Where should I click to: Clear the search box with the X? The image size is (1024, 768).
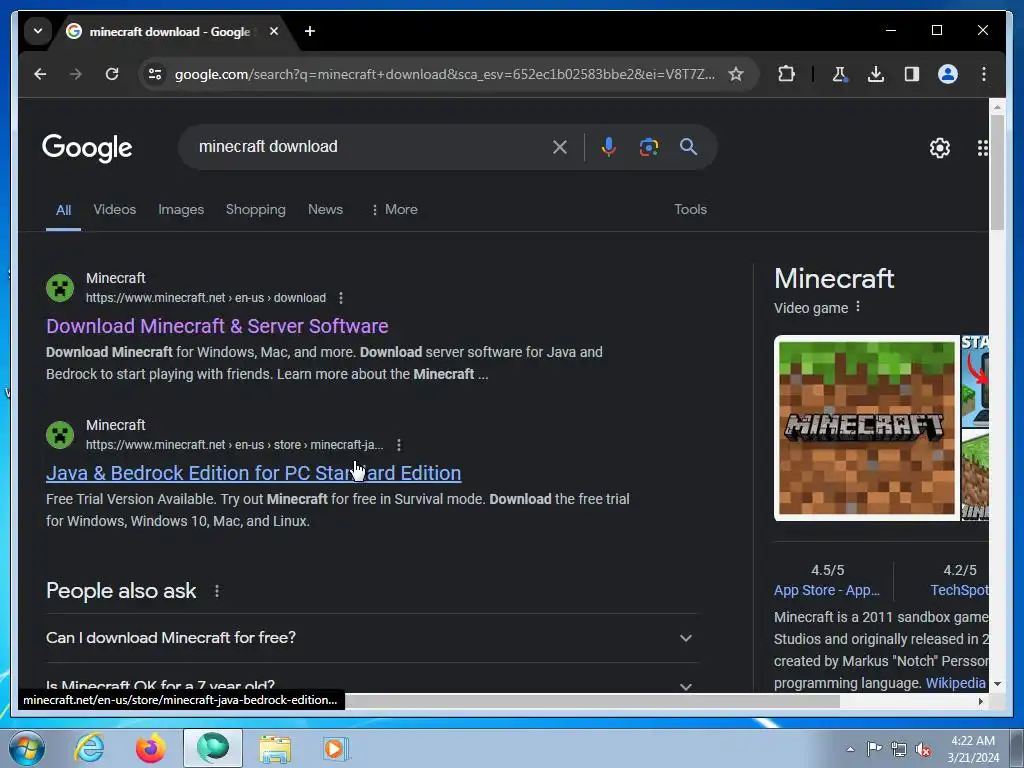coord(560,147)
